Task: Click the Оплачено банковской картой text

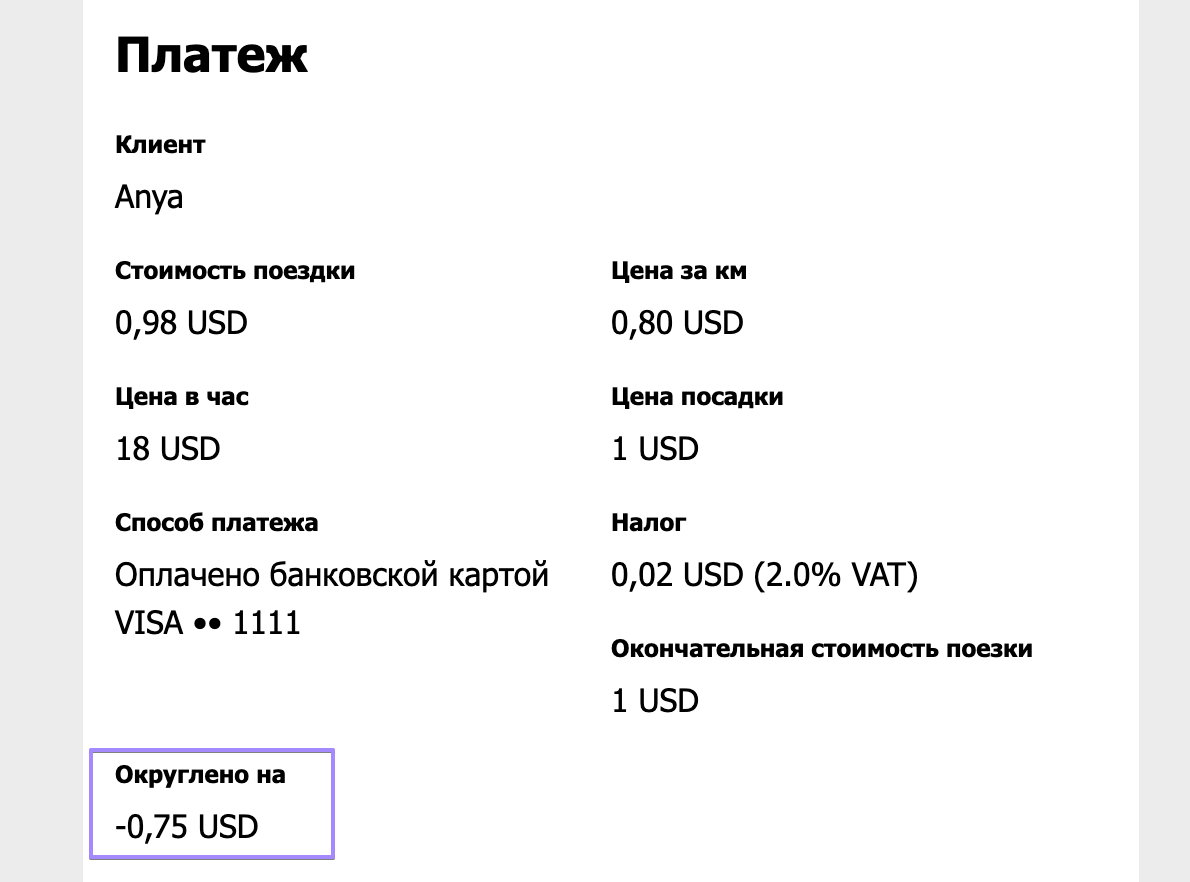Action: pyautogui.click(x=332, y=576)
